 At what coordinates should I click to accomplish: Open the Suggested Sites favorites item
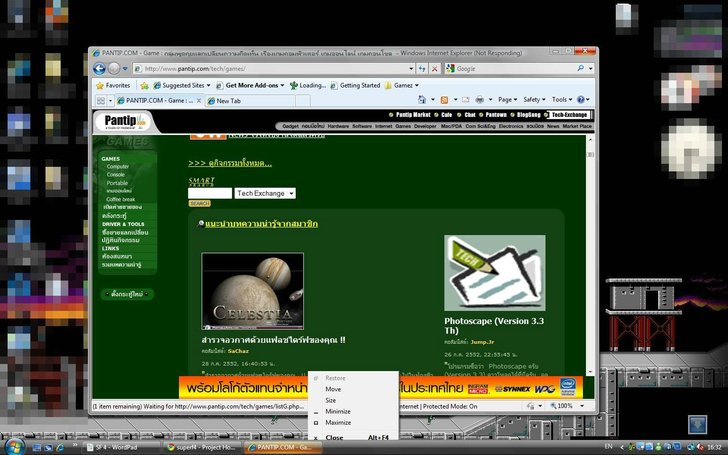pyautogui.click(x=182, y=85)
